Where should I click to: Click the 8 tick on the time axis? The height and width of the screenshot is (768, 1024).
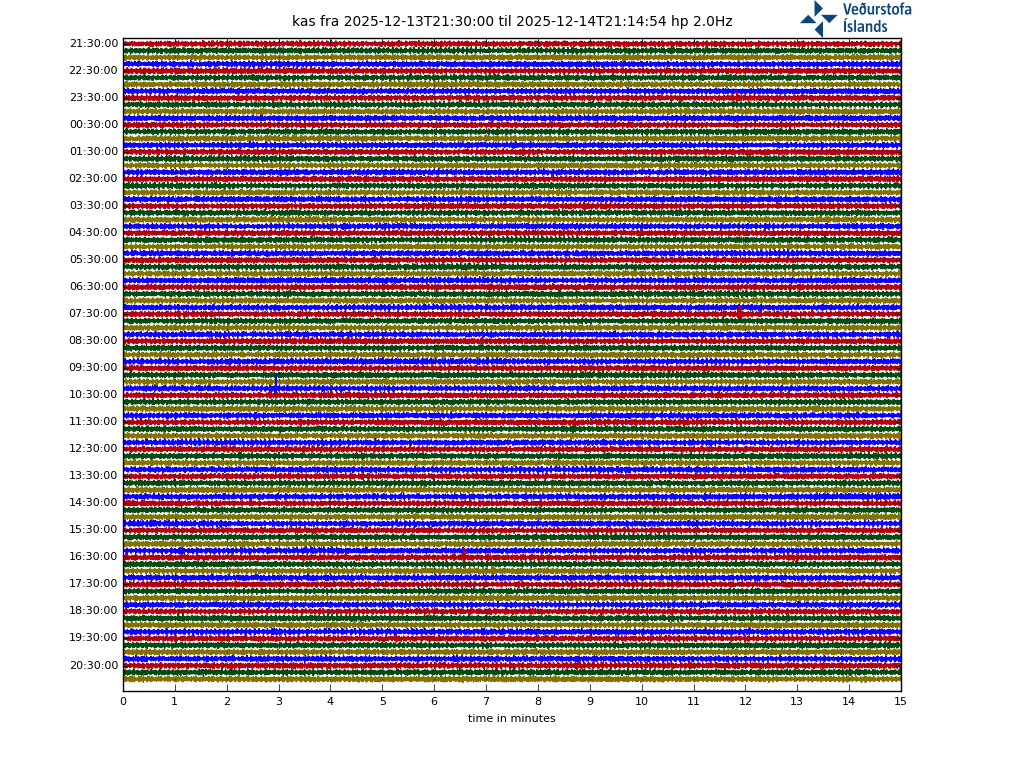(538, 702)
